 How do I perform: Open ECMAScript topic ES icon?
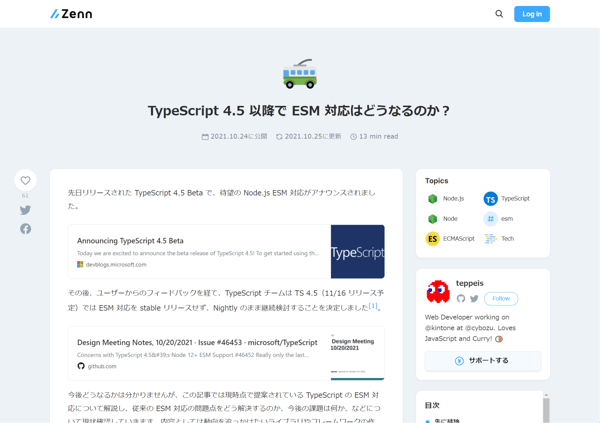click(x=432, y=239)
